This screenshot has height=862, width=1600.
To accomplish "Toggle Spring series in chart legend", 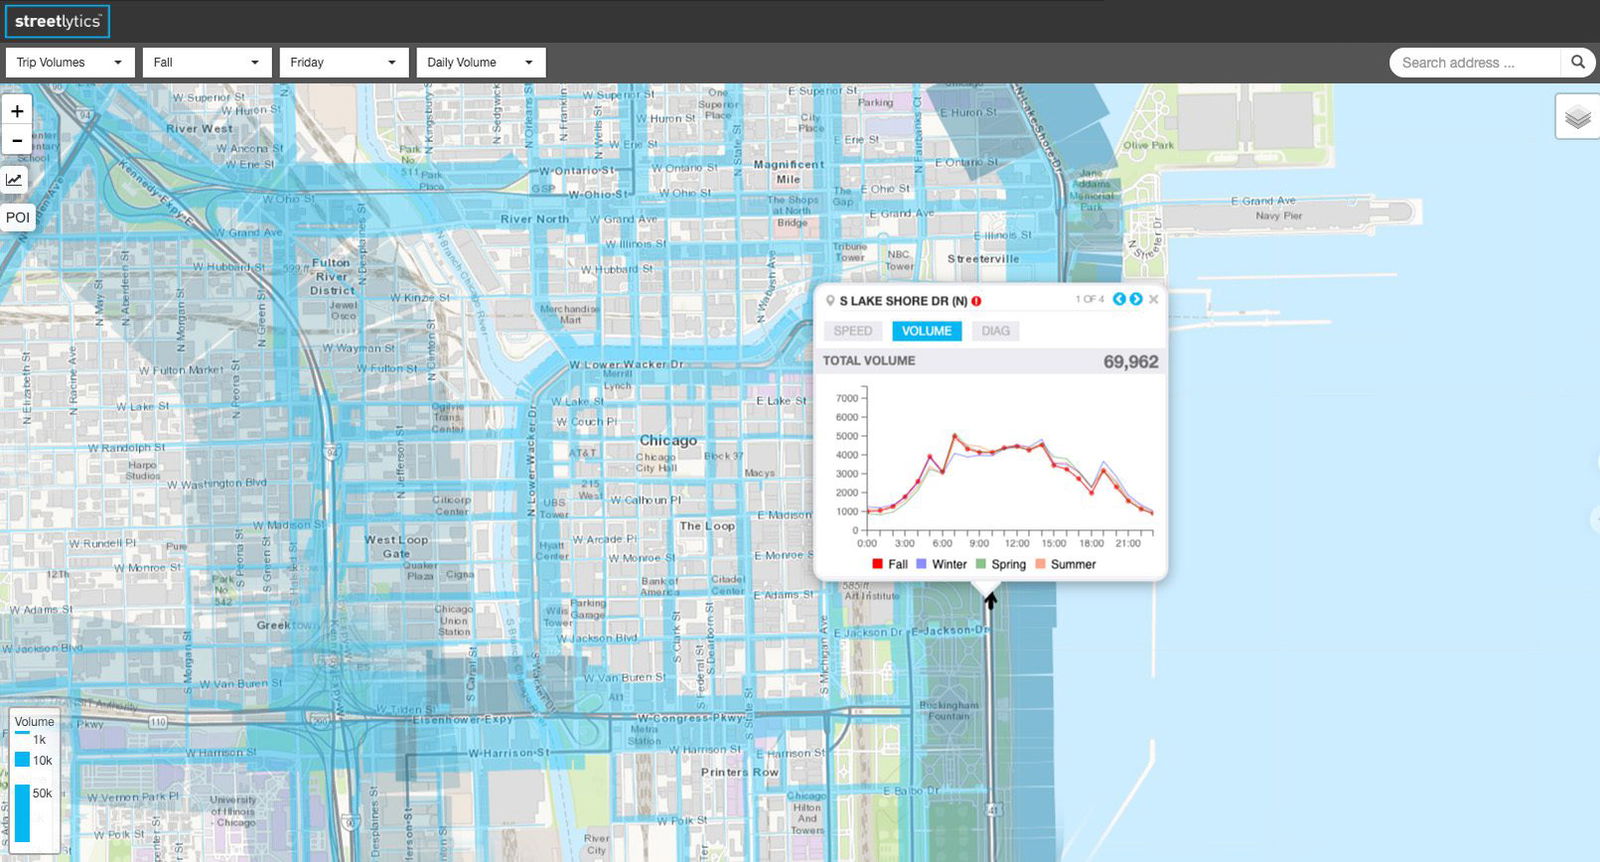I will 1000,564.
